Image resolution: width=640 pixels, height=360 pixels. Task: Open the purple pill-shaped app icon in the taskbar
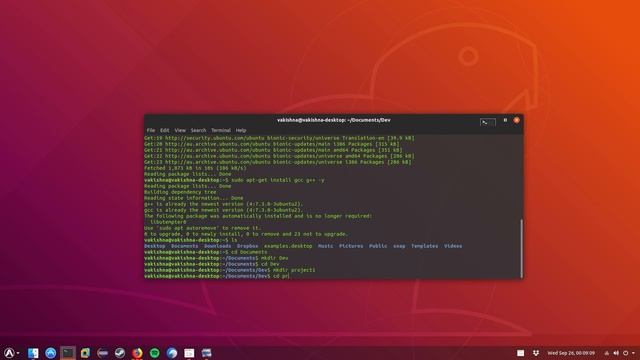pos(102,353)
